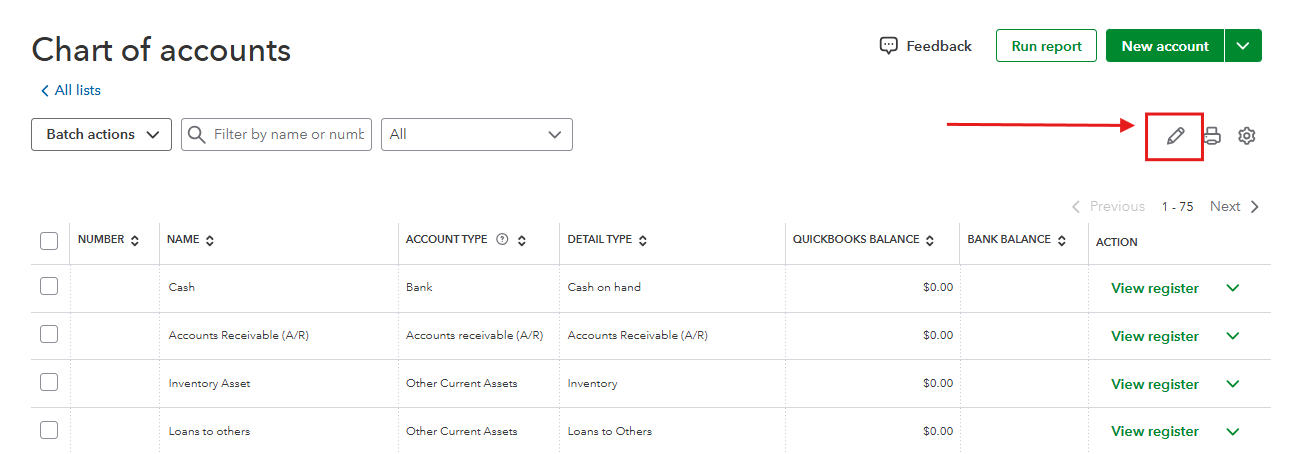Click the pencil edit icon
This screenshot has height=454, width=1296.
point(1175,136)
